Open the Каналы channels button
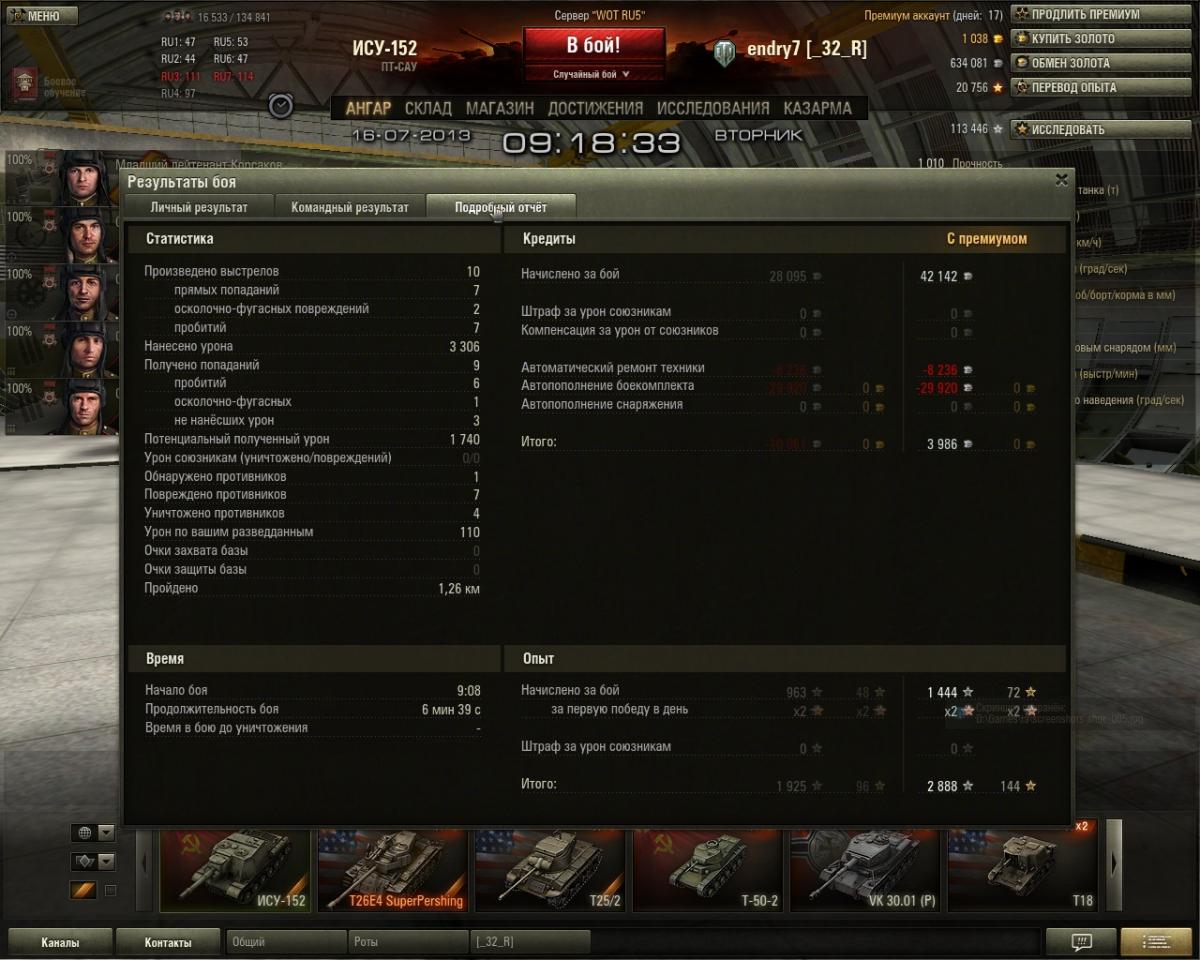The width and height of the screenshot is (1200, 960). tap(60, 942)
